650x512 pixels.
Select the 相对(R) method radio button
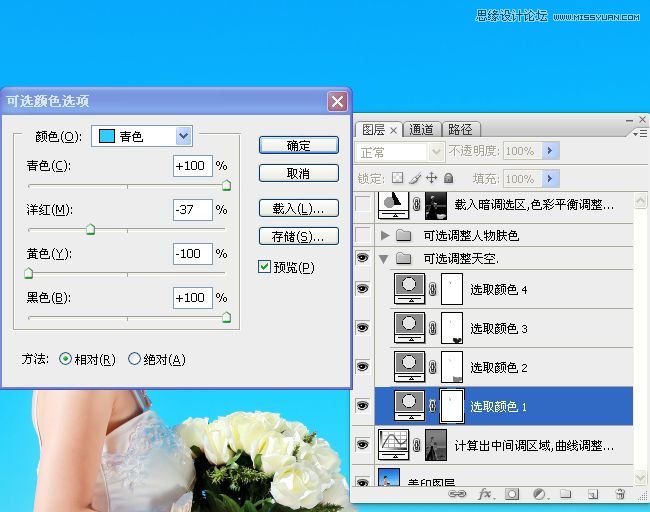[x=65, y=359]
